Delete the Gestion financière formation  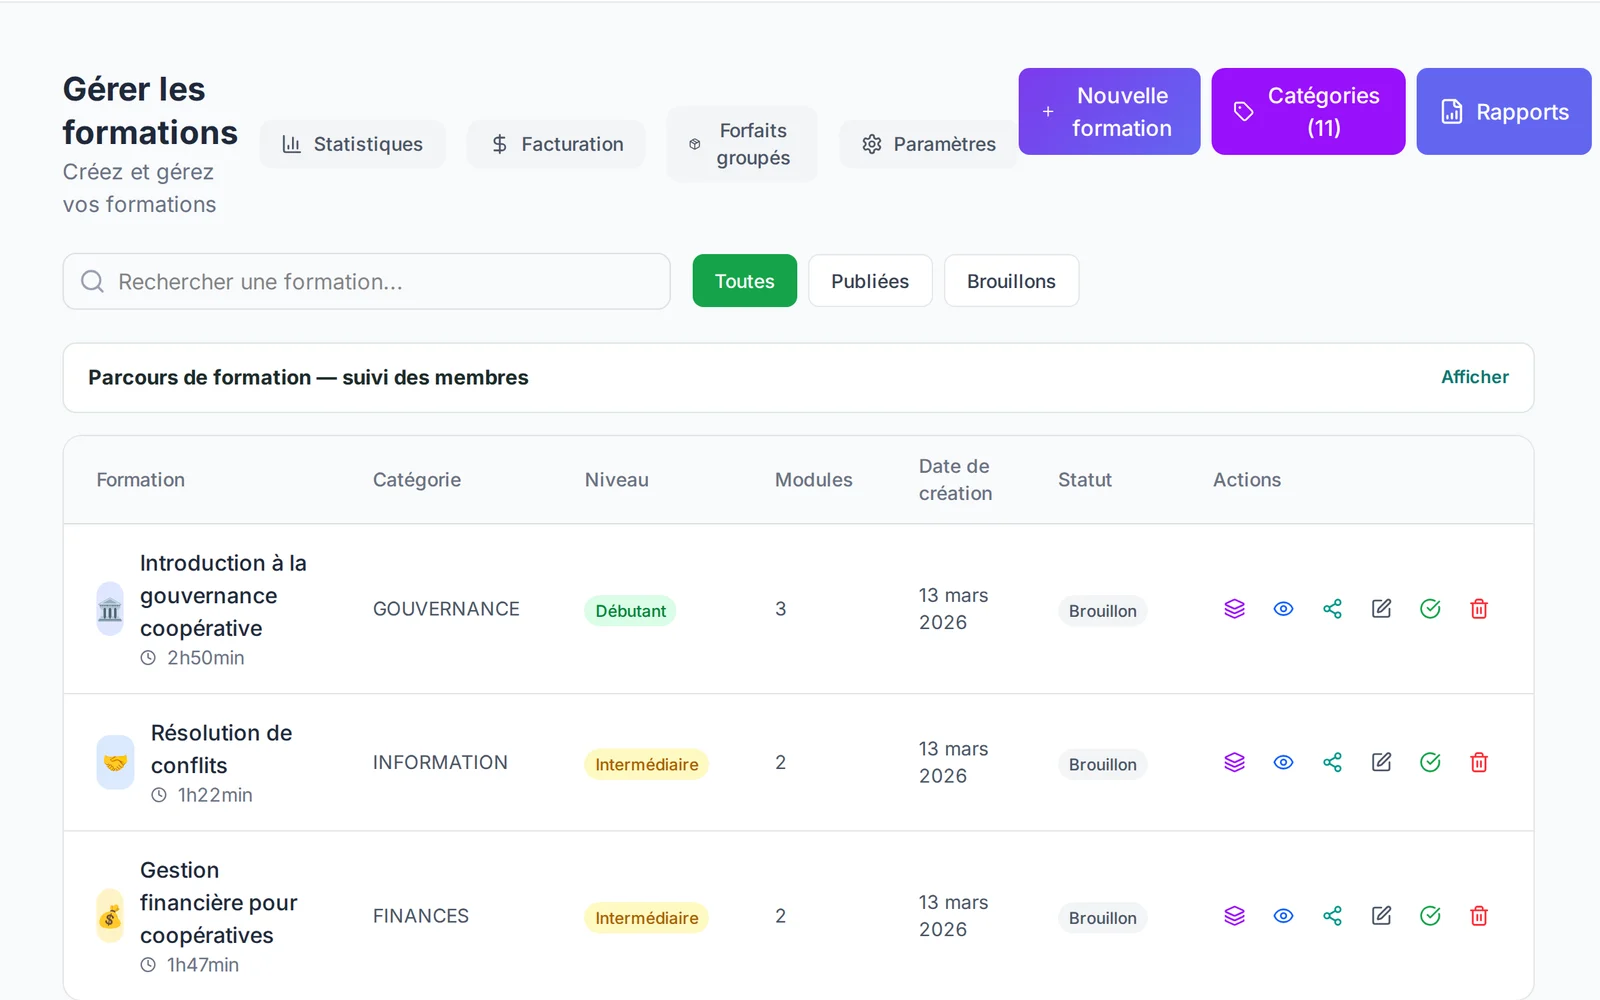click(1479, 916)
